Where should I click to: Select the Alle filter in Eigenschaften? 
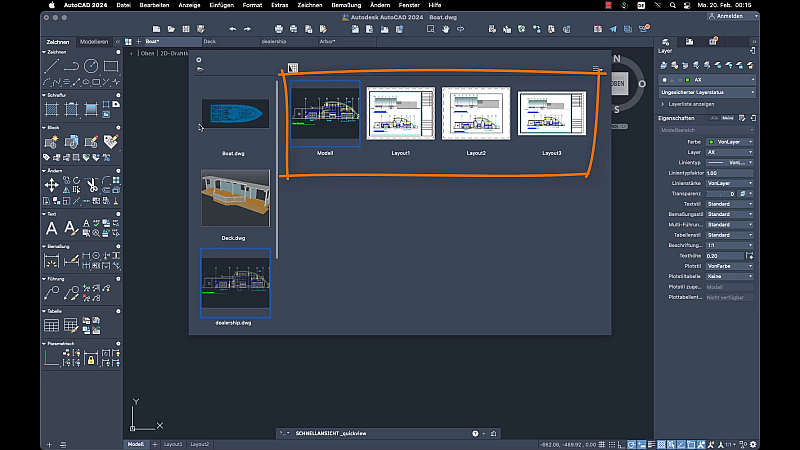pos(714,118)
